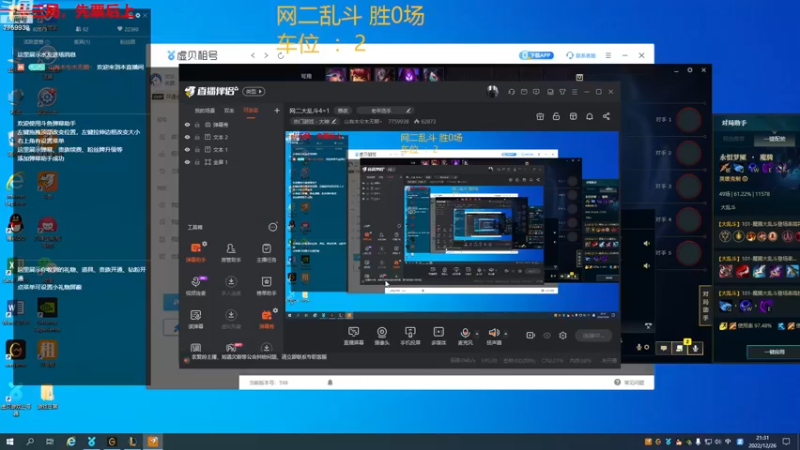Select the 文本 2 layer row

click(x=232, y=137)
